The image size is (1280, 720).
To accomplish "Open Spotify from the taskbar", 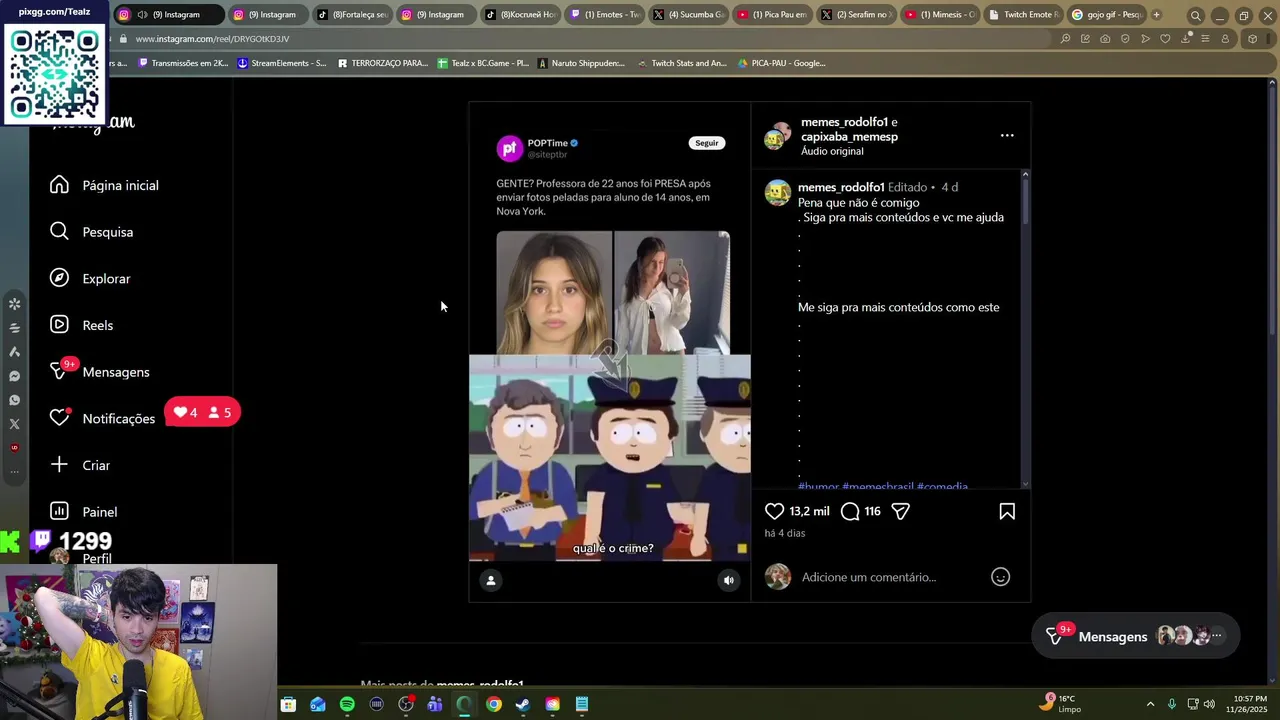I will [x=347, y=704].
